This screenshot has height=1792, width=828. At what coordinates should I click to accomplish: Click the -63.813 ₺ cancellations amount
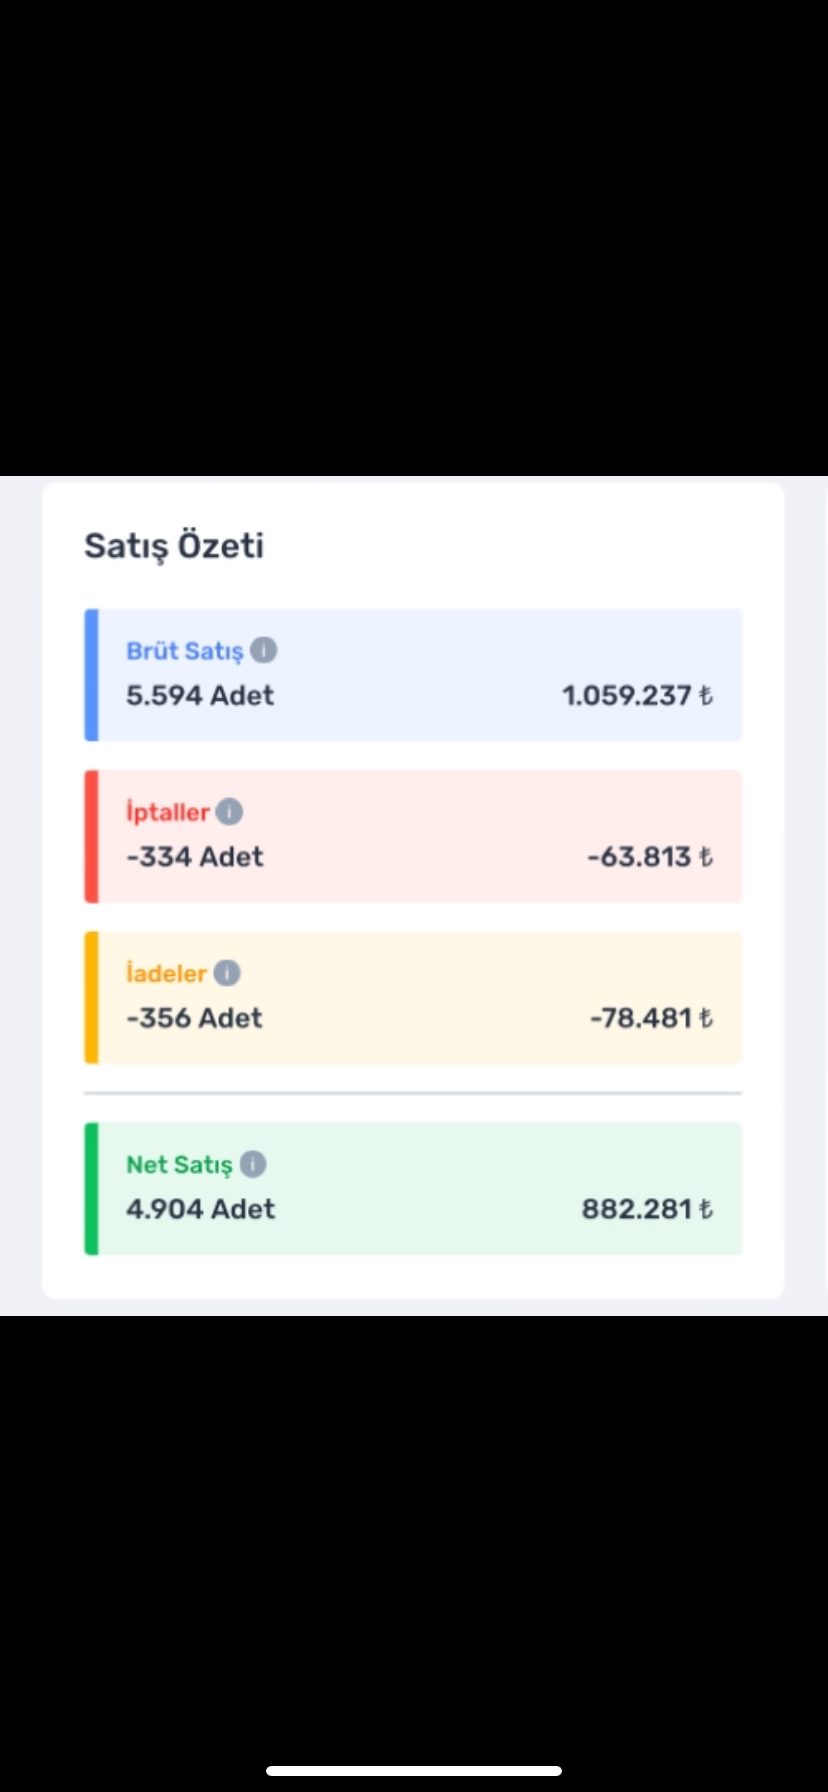coord(650,856)
